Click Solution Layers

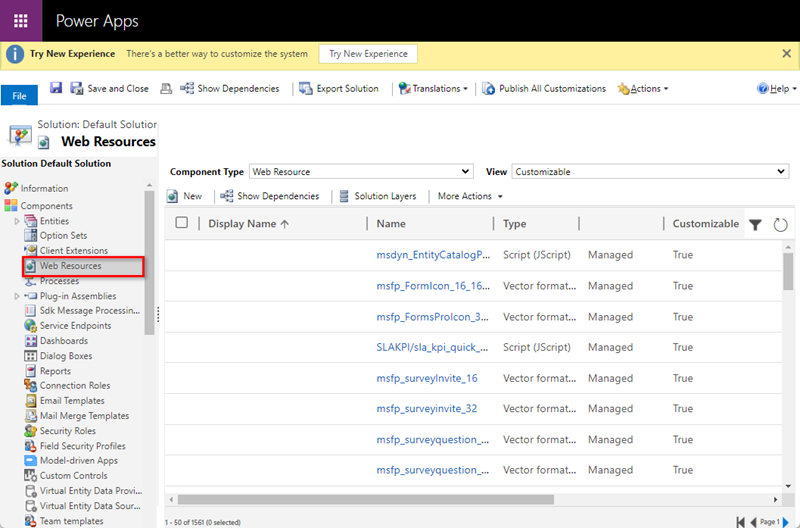pos(378,196)
